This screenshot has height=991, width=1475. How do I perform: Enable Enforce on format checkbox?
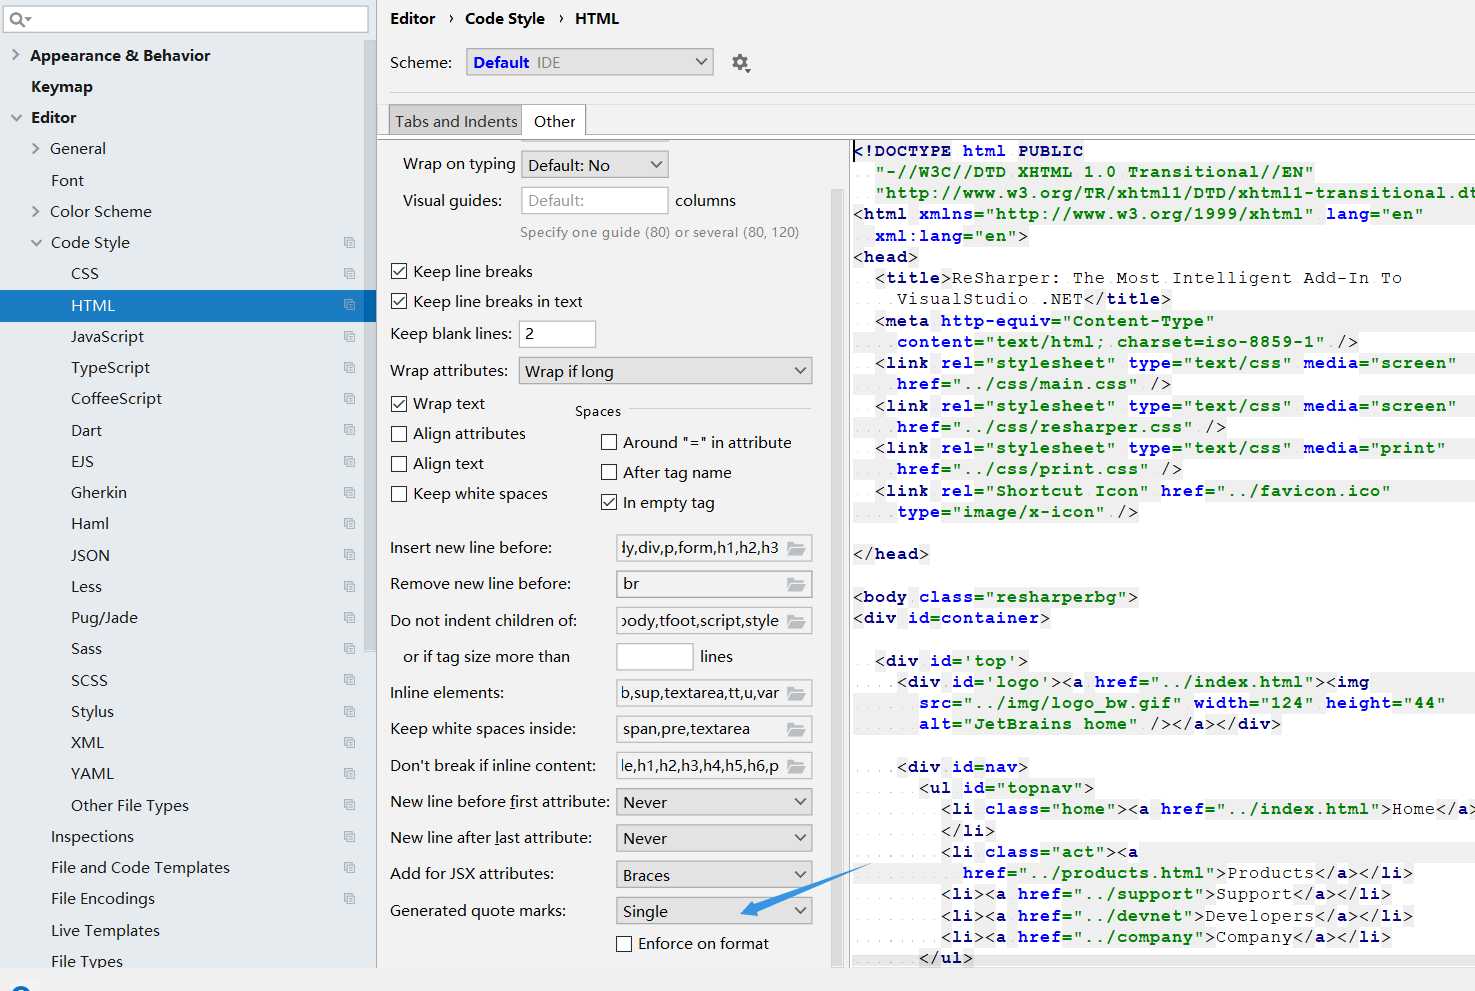pyautogui.click(x=624, y=944)
